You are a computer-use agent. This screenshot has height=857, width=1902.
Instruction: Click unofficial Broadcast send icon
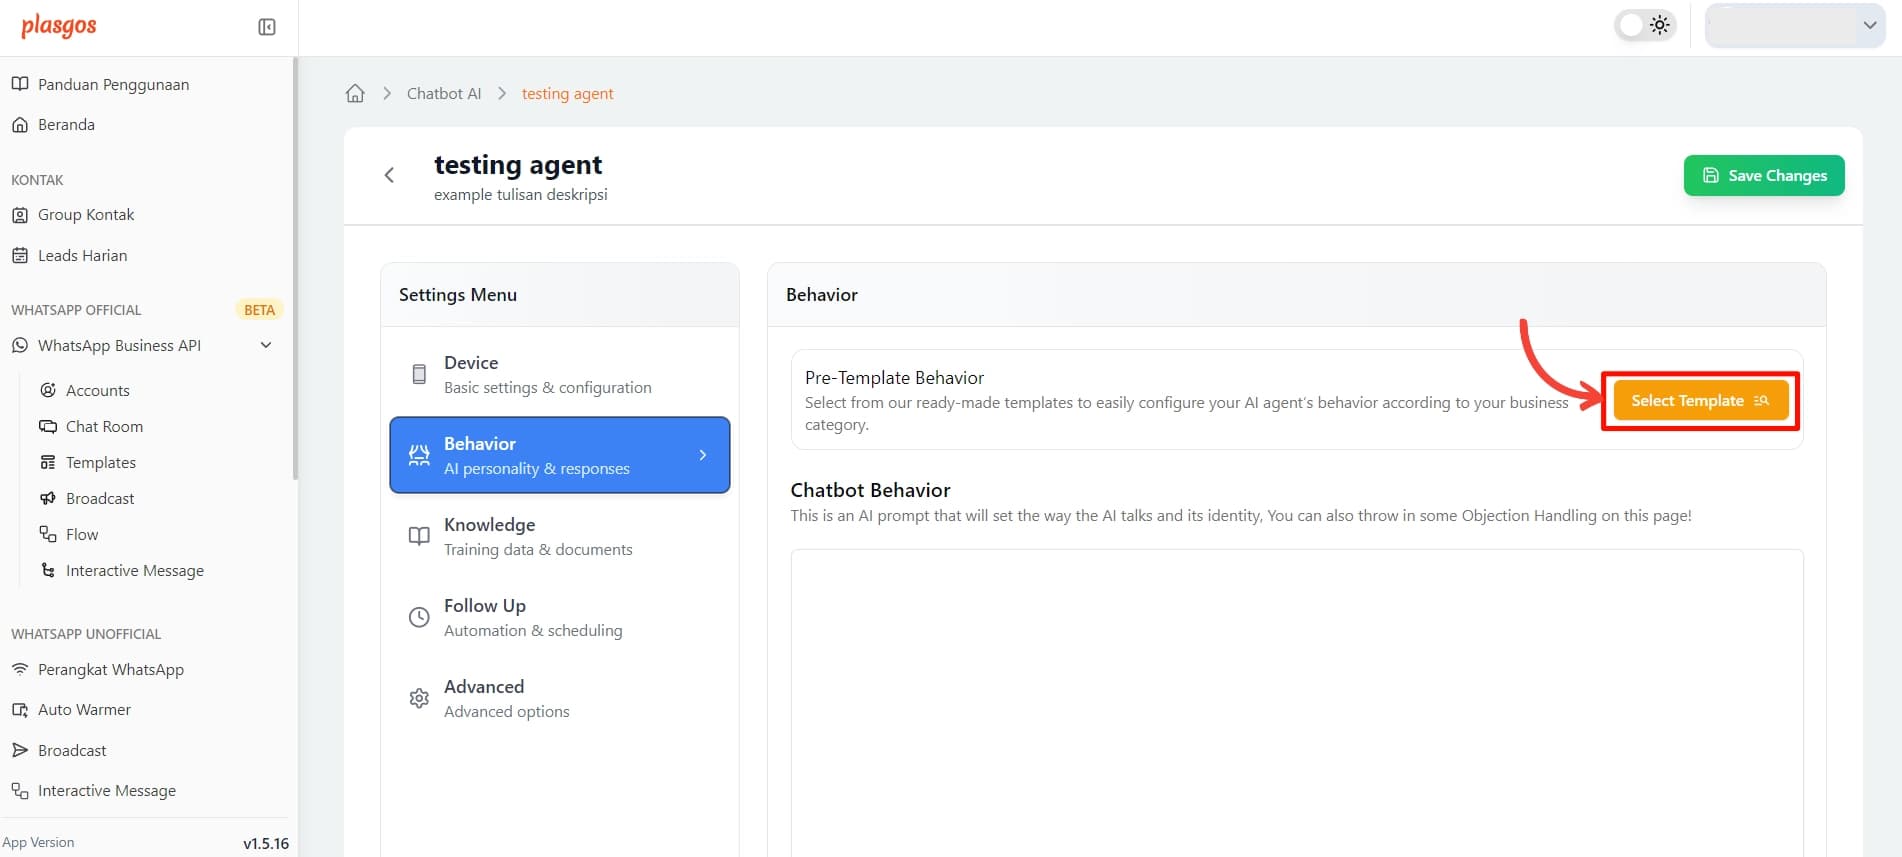[x=20, y=750]
